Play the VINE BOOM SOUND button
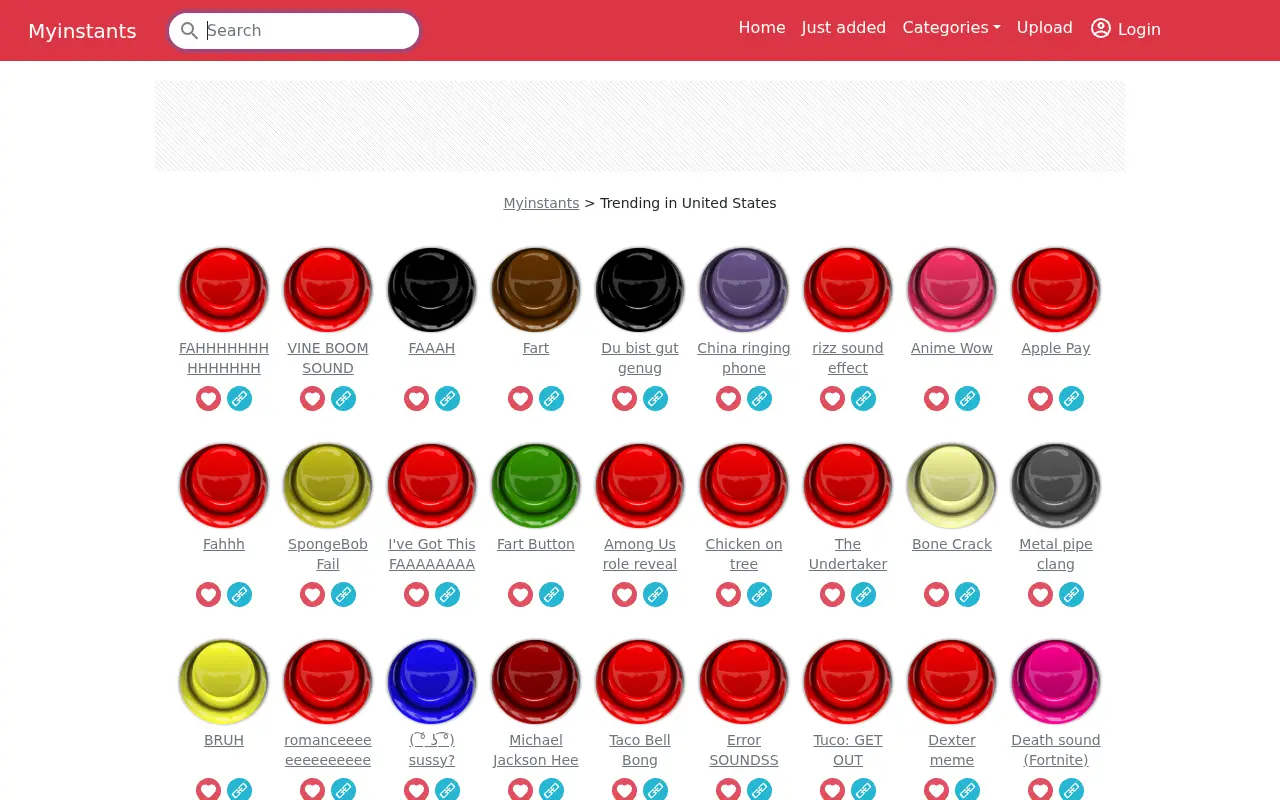This screenshot has height=800, width=1280. [x=328, y=289]
